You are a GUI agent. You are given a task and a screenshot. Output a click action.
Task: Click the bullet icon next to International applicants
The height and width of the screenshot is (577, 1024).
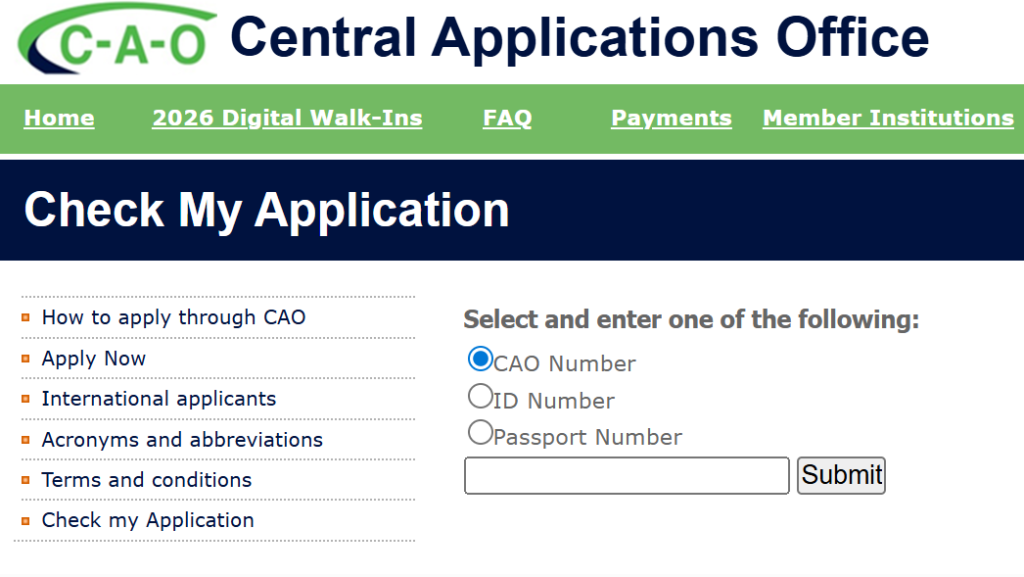click(x=25, y=398)
